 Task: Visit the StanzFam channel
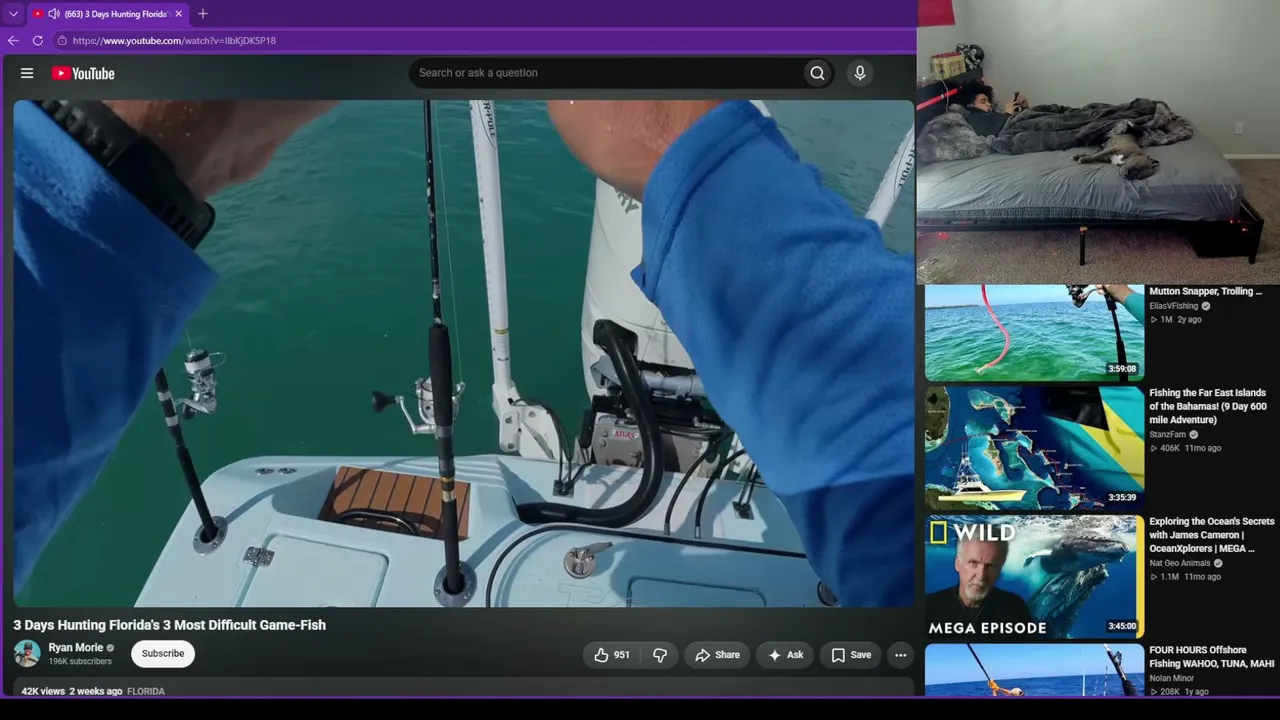(x=1168, y=435)
